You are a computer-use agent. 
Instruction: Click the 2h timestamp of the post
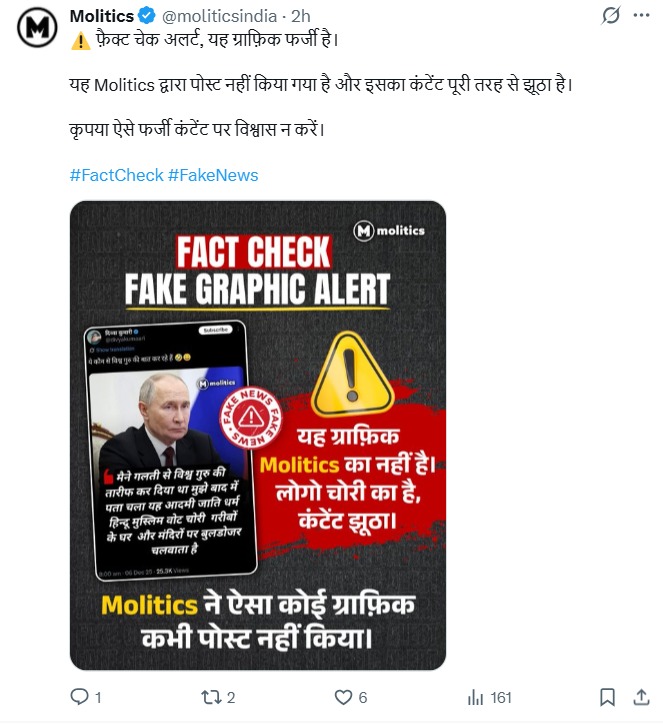(x=301, y=16)
